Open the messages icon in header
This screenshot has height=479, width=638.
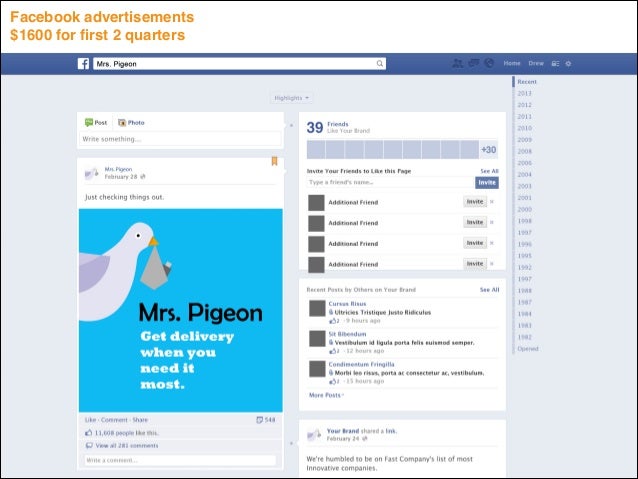[474, 63]
